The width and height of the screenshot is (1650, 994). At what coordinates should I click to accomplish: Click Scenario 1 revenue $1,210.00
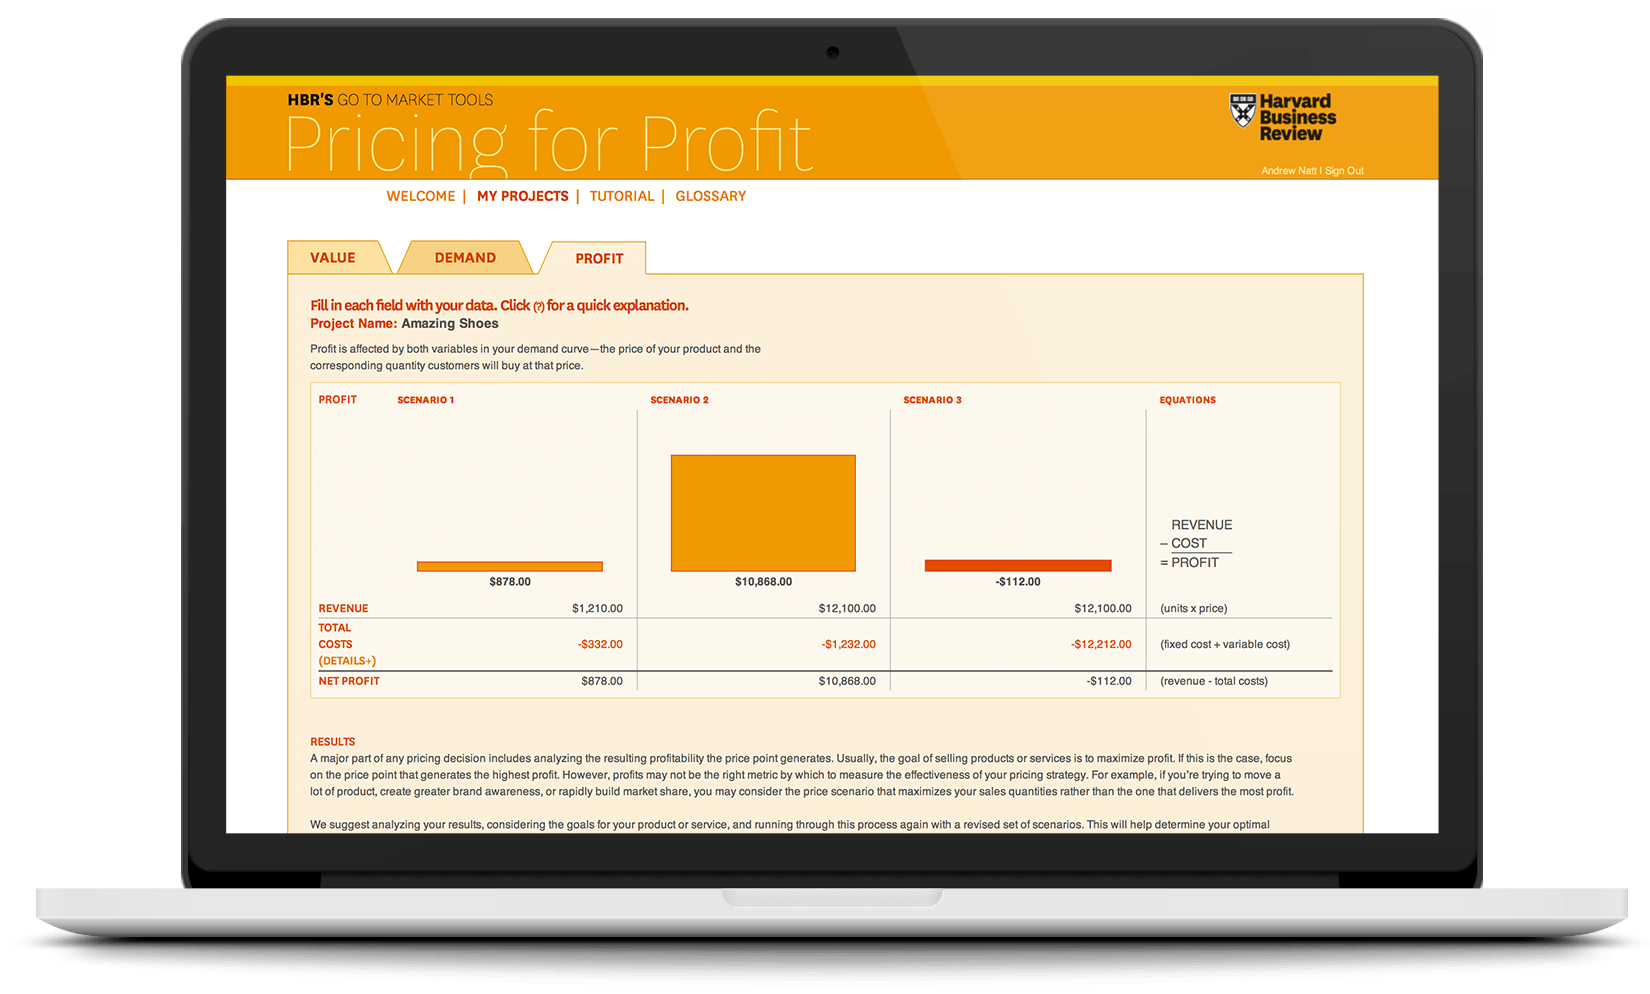click(597, 608)
